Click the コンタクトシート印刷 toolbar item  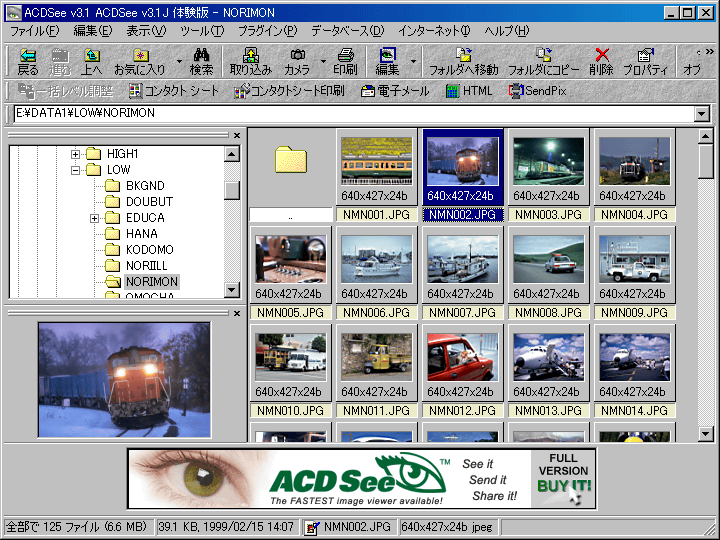[x=289, y=91]
